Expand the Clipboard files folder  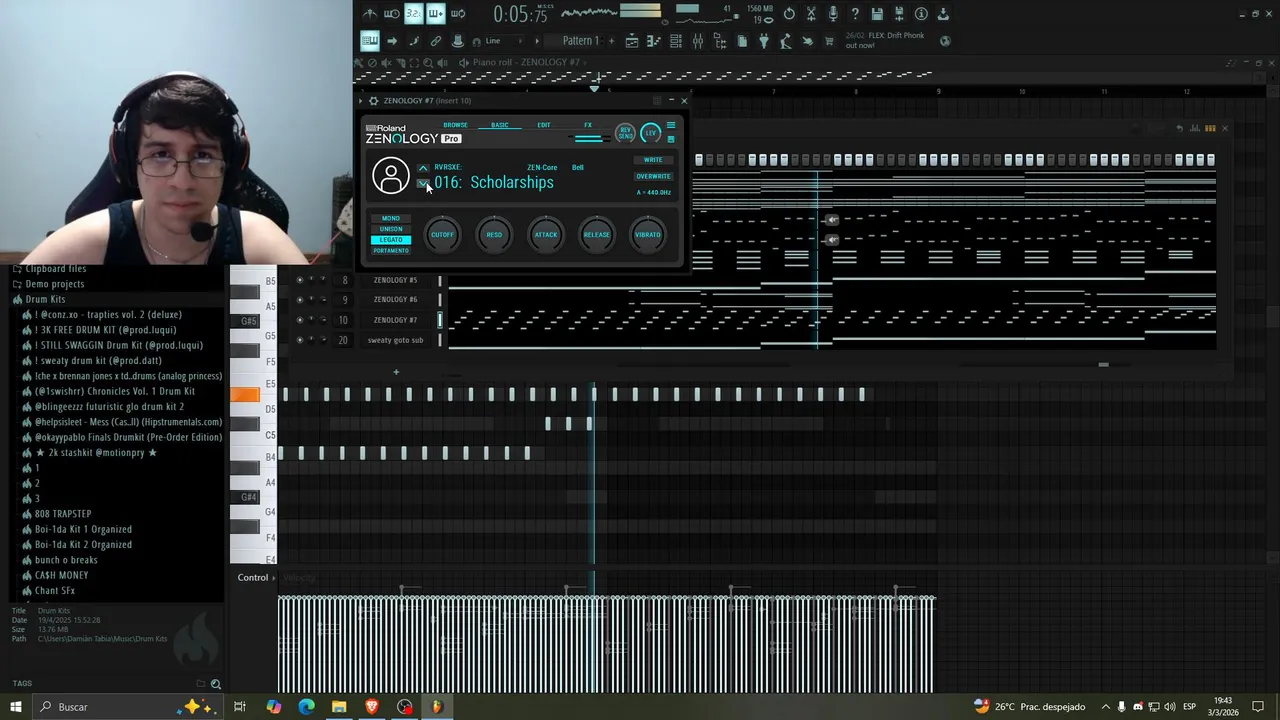pyautogui.click(x=55, y=269)
